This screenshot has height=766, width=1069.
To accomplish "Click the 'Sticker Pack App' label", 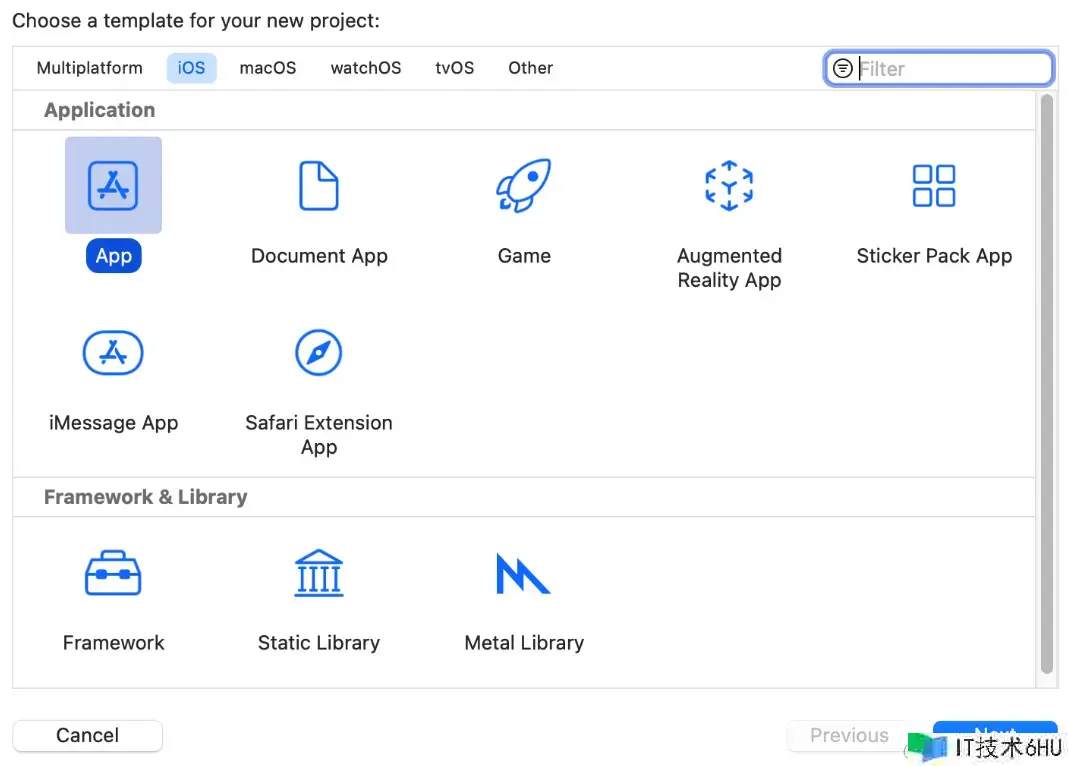I will pyautogui.click(x=934, y=256).
